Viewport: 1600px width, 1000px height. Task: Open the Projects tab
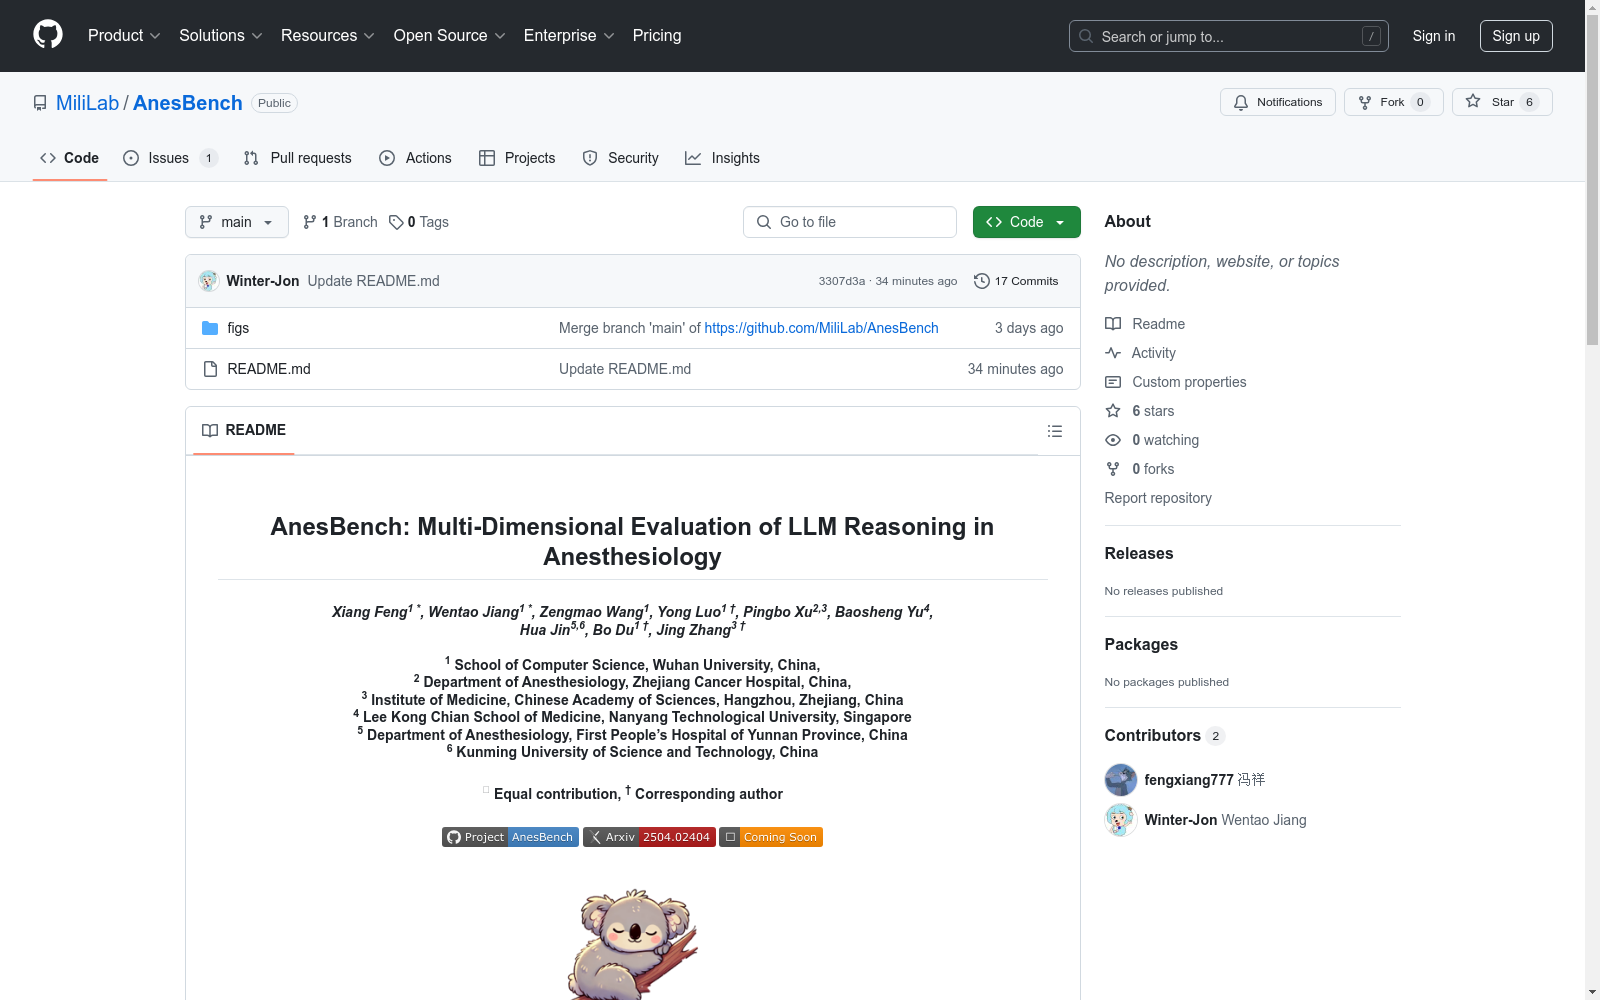click(x=517, y=158)
